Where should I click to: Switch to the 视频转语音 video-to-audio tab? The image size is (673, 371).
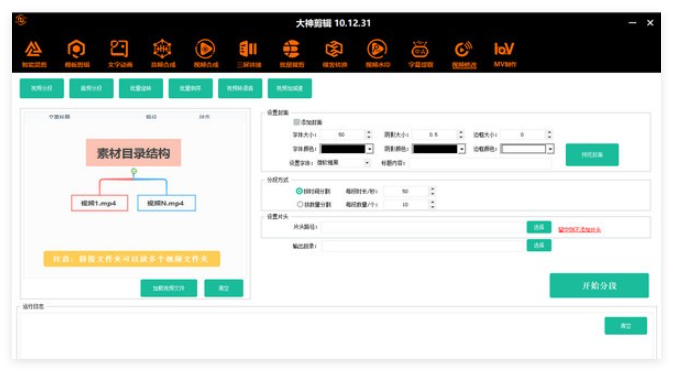pyautogui.click(x=240, y=88)
